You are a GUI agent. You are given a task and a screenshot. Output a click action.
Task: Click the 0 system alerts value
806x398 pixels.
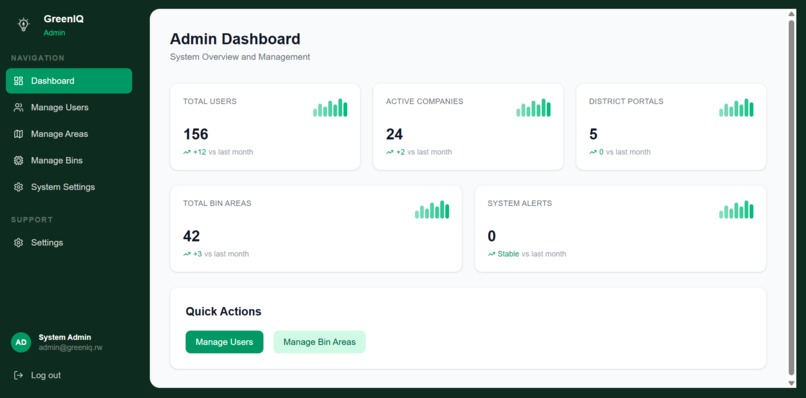(x=492, y=236)
